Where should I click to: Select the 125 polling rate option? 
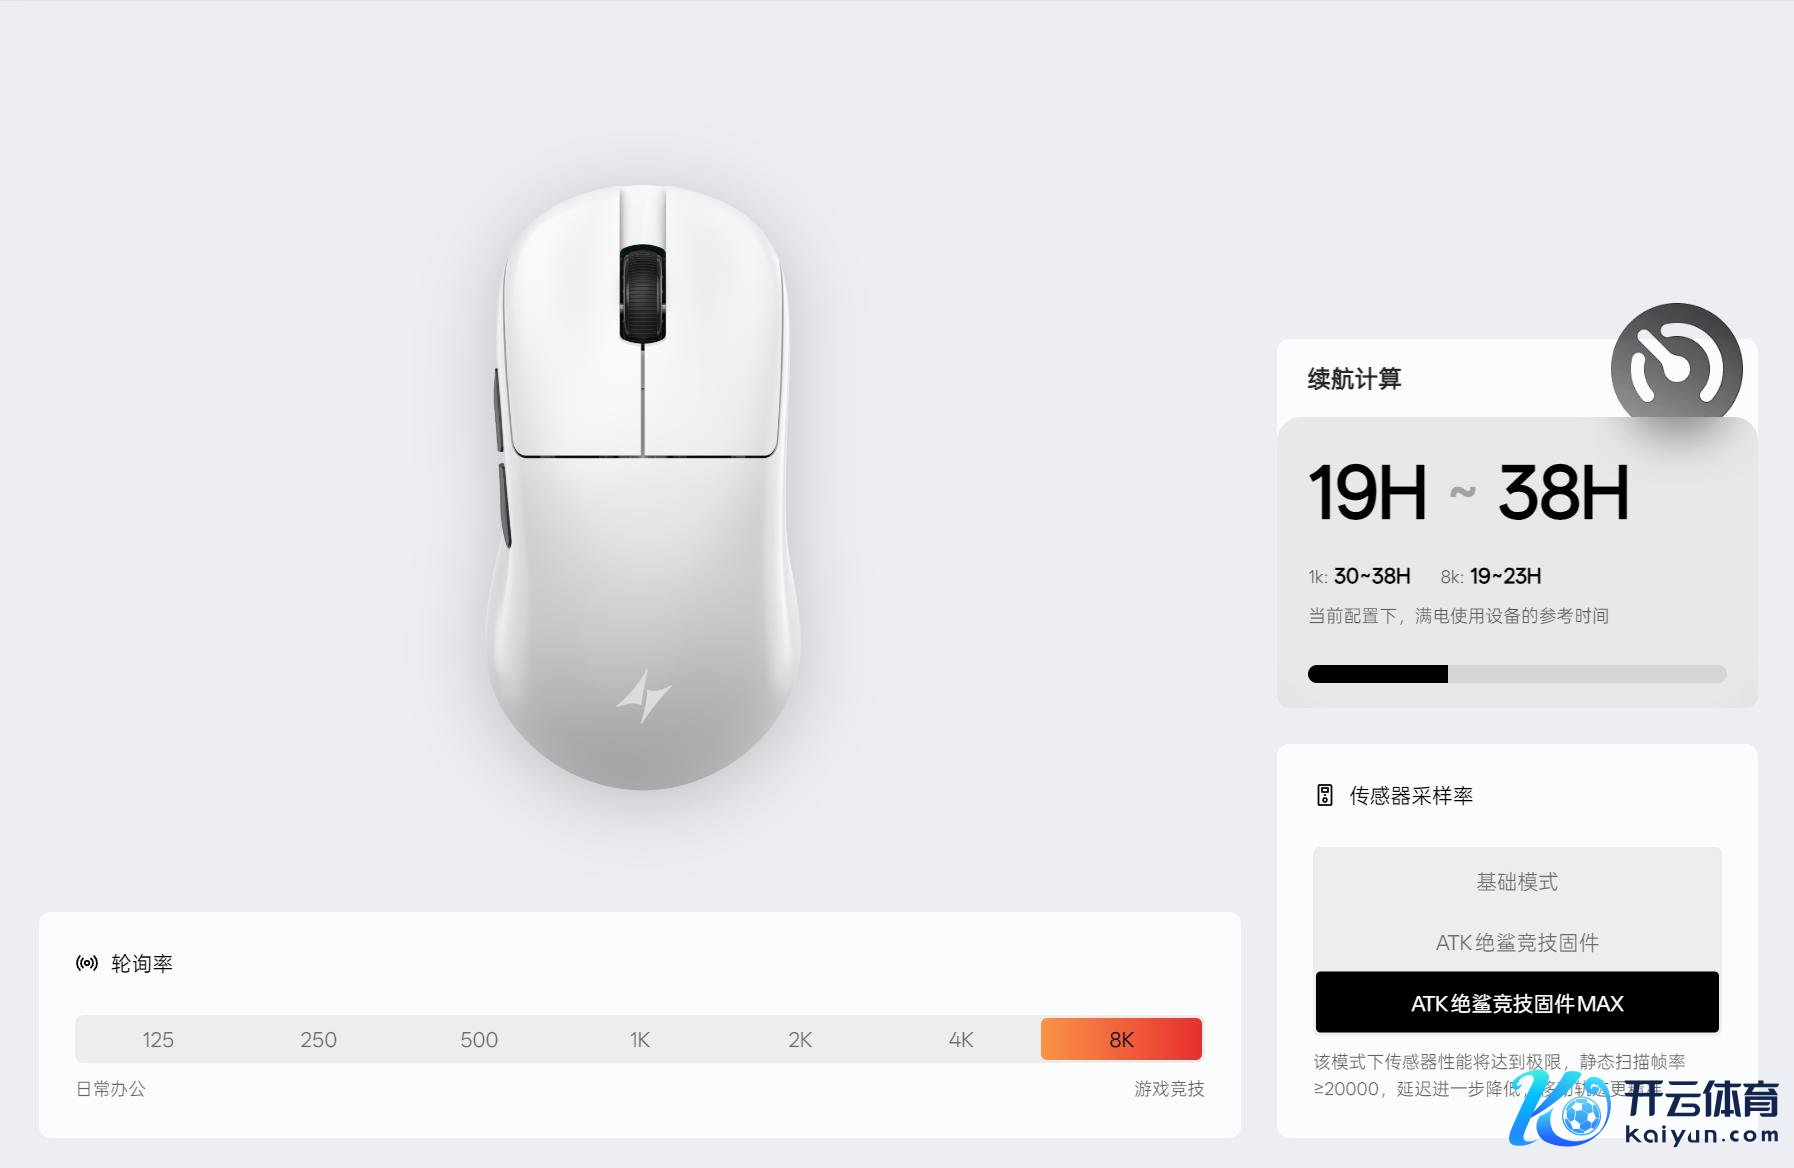click(158, 1039)
